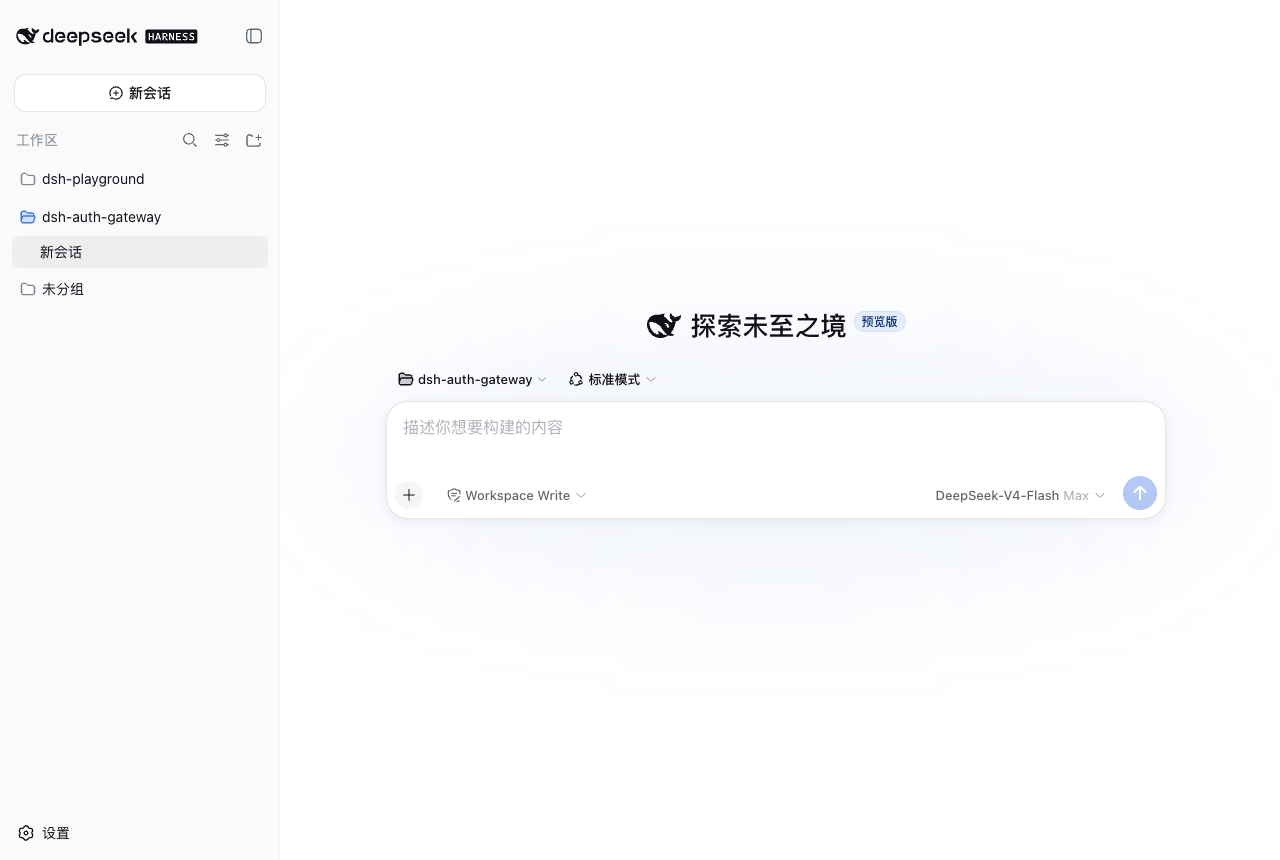The image size is (1280, 860).
Task: Collapse the sidebar with the panel icon
Action: (x=254, y=36)
